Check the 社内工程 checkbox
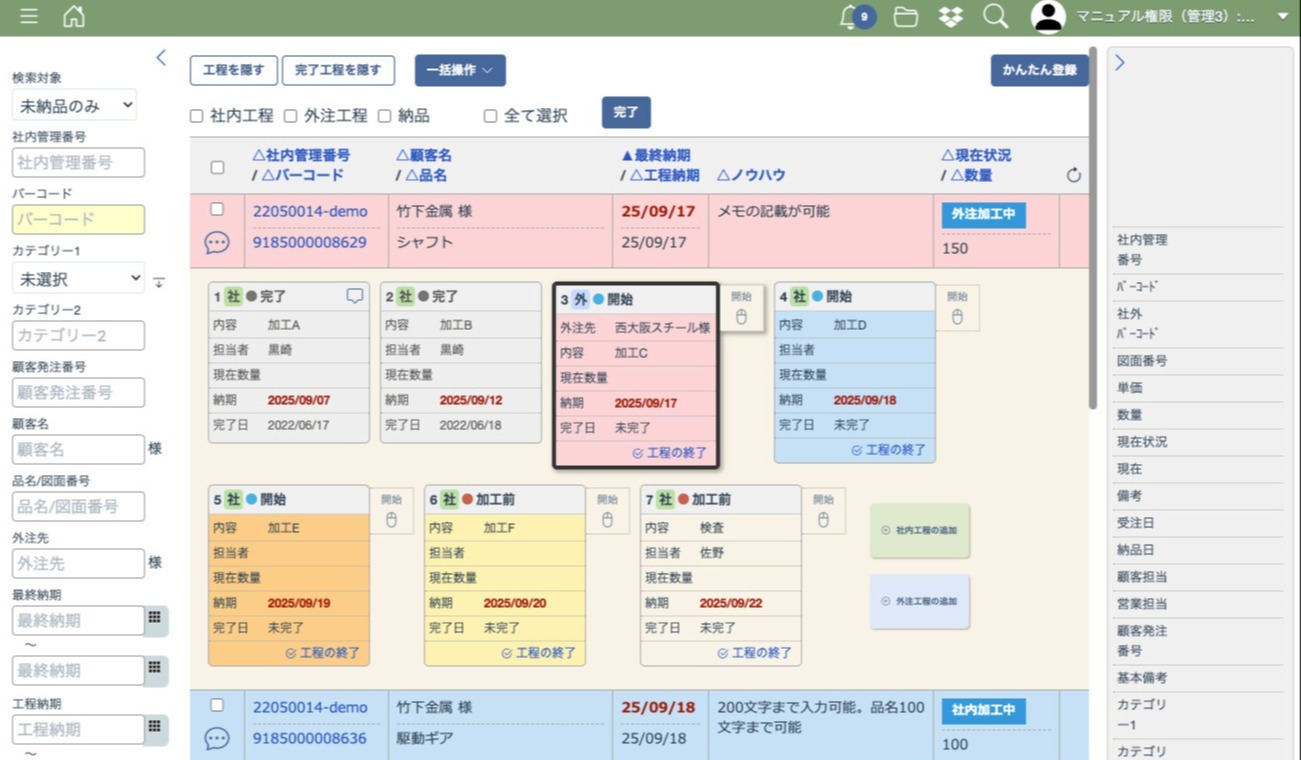The image size is (1301, 760). [197, 116]
